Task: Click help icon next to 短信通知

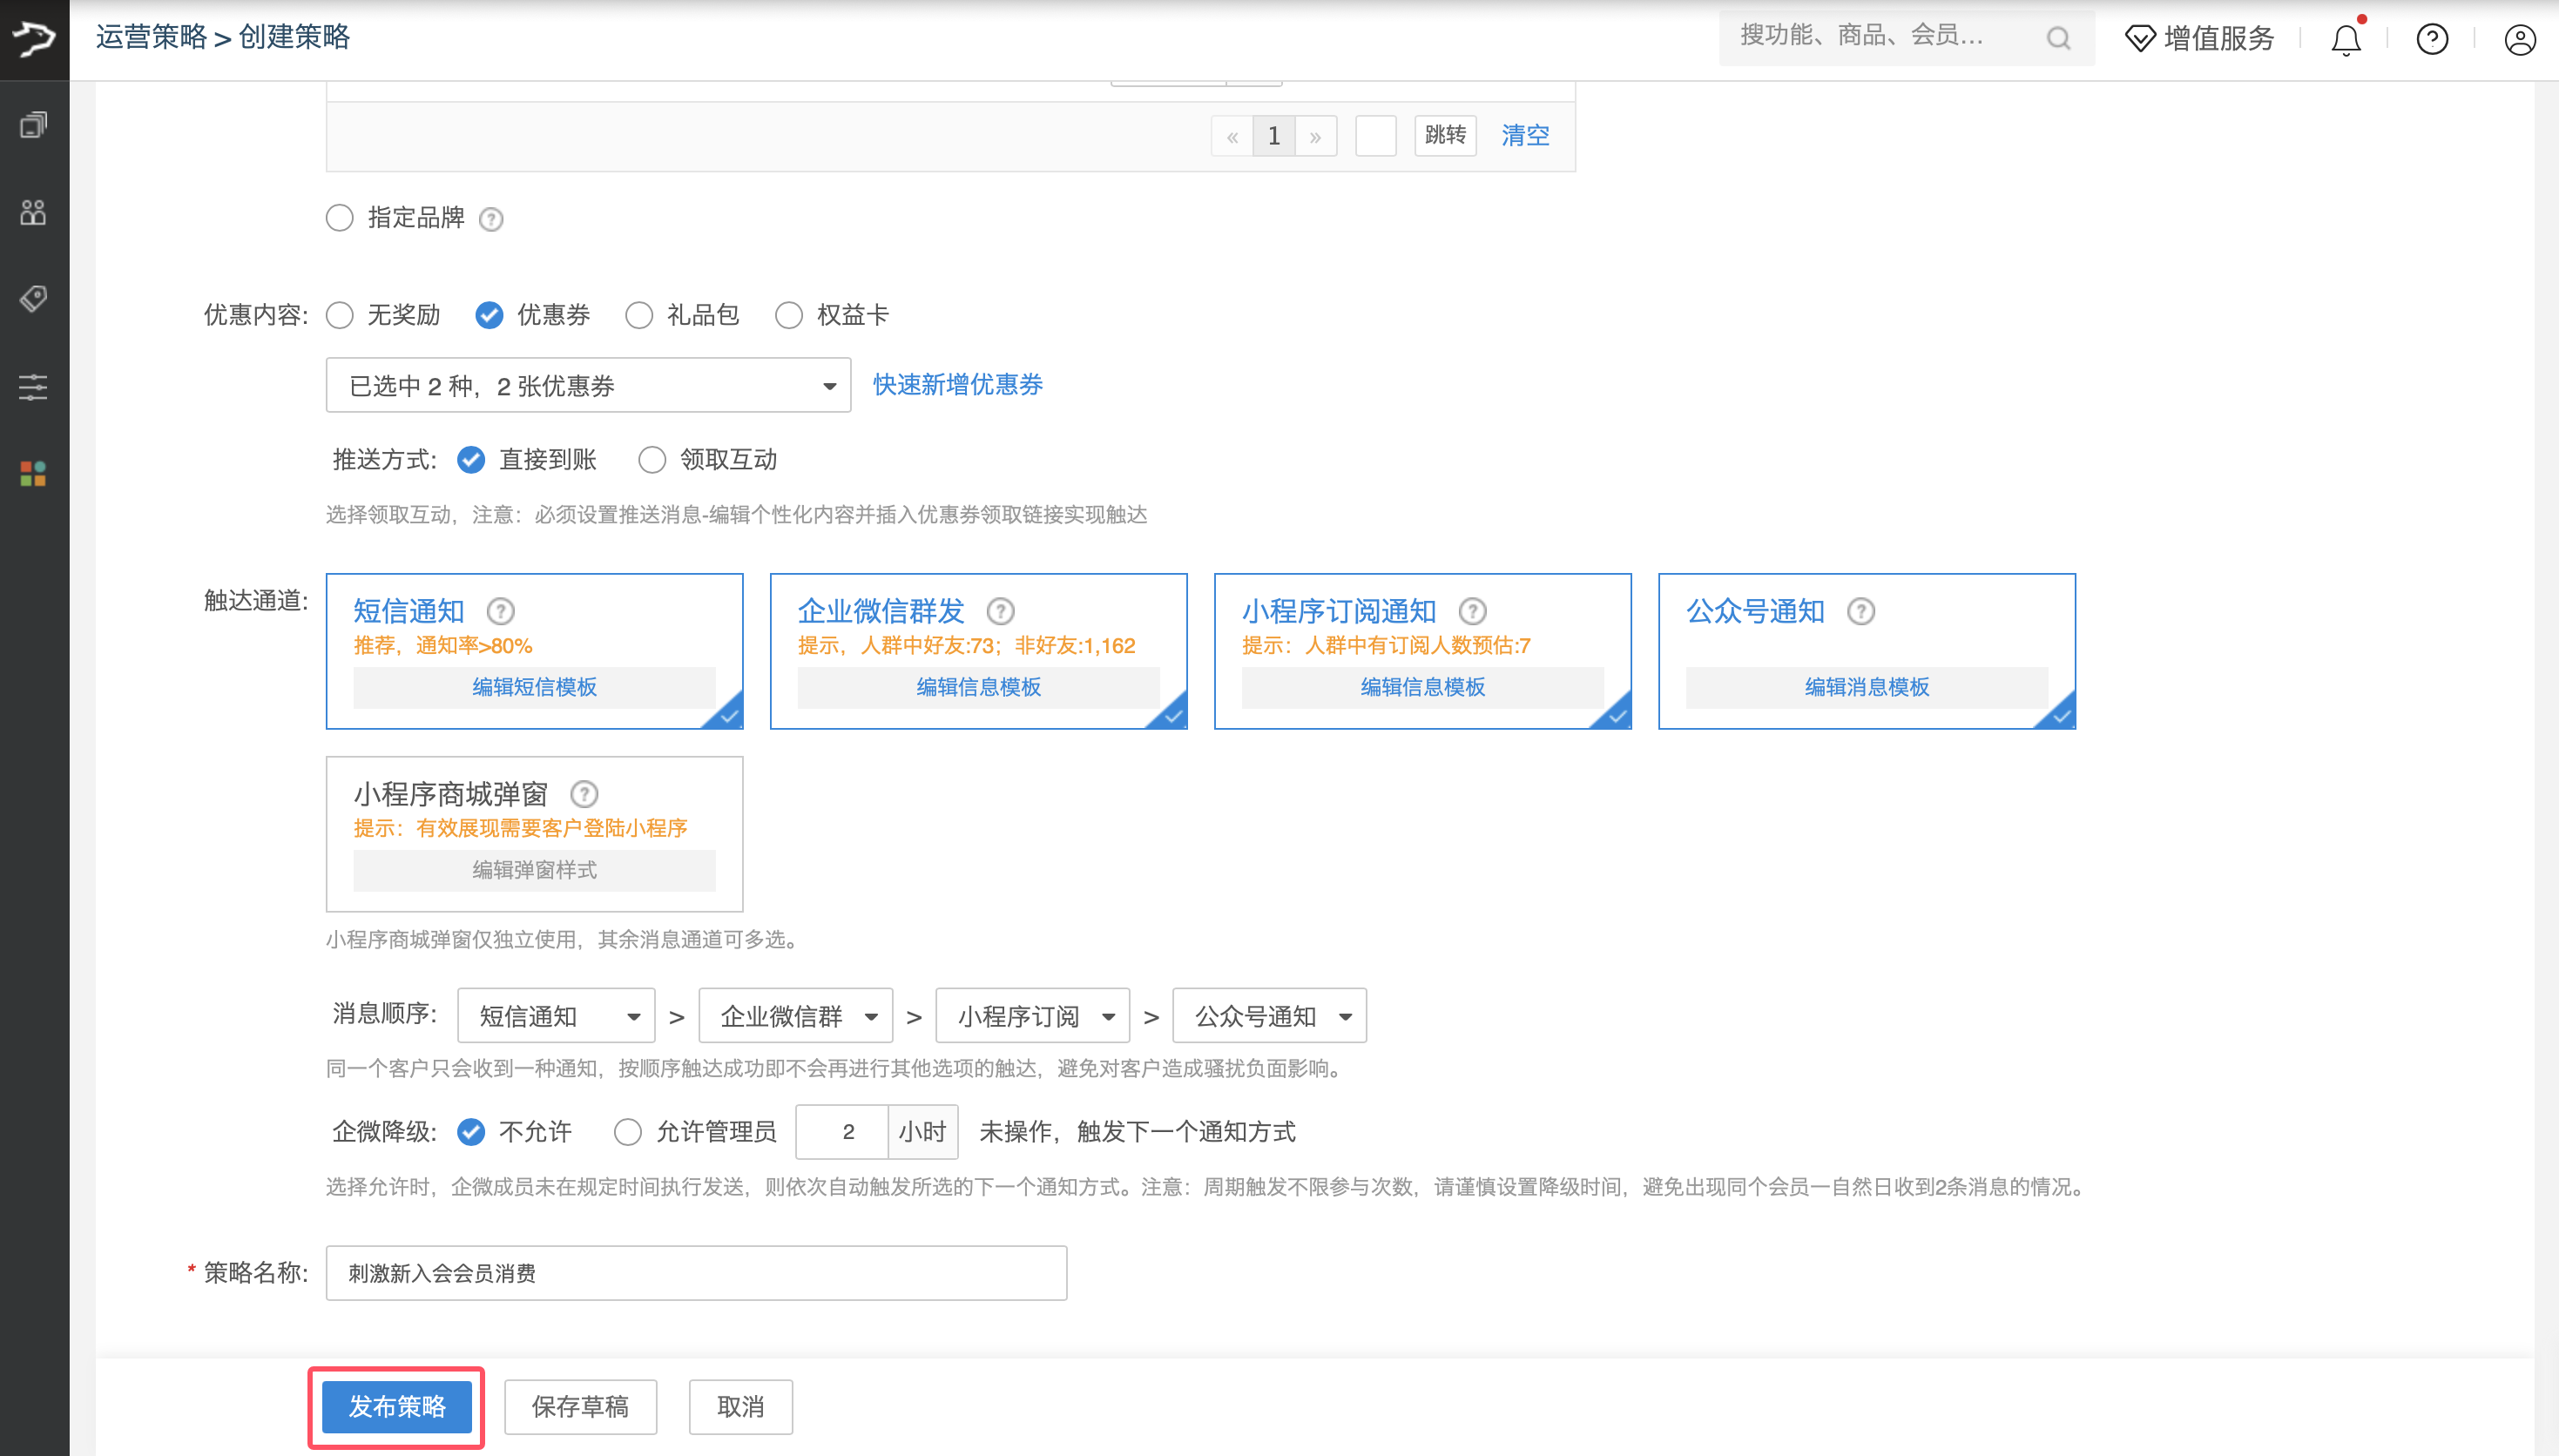Action: [x=500, y=611]
